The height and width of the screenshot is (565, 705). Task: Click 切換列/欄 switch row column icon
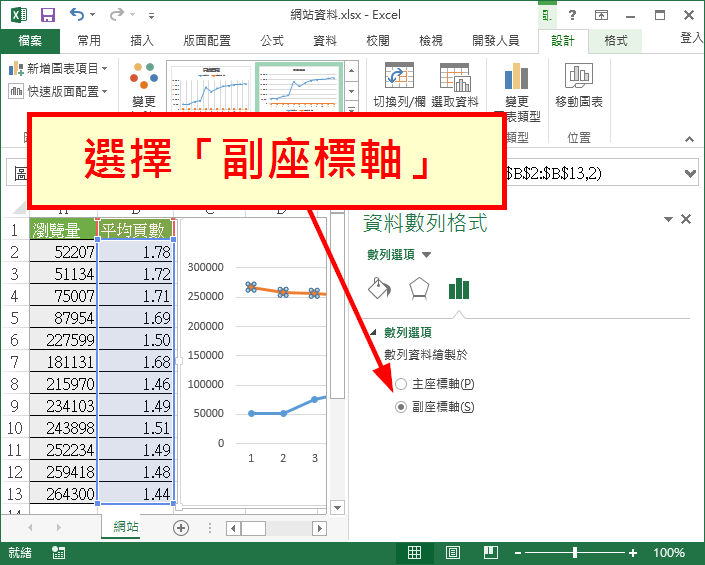click(x=399, y=75)
